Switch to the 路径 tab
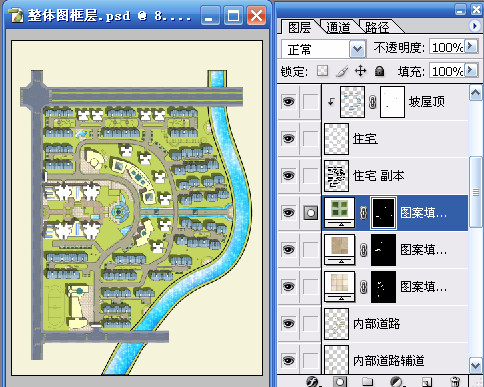Viewport: 484px width, 387px height. (x=377, y=27)
